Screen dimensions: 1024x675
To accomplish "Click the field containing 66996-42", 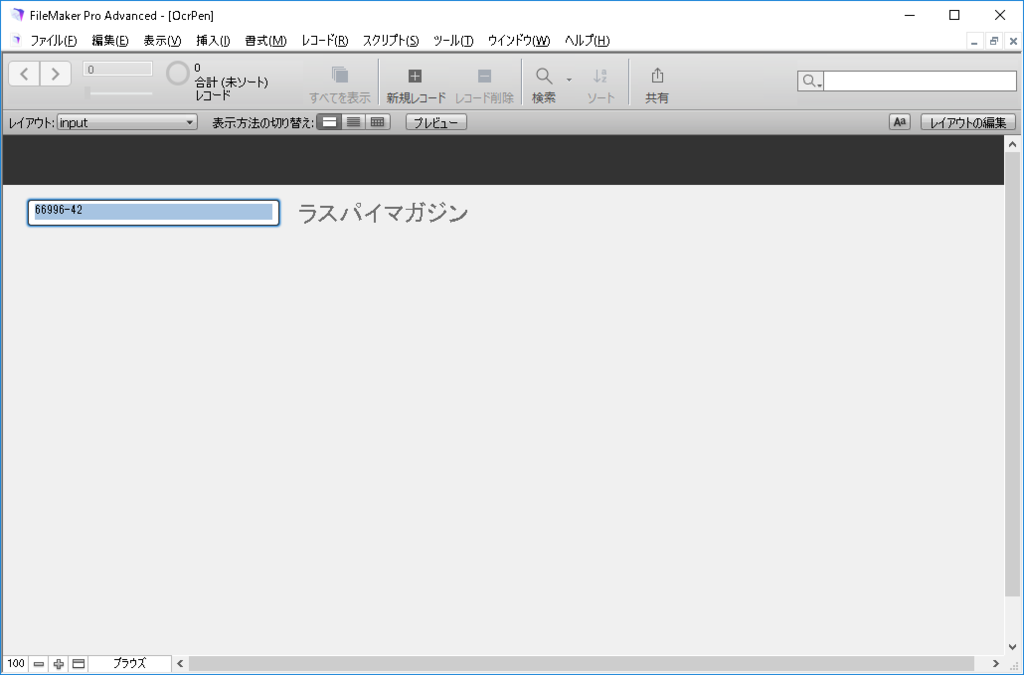I will point(153,213).
